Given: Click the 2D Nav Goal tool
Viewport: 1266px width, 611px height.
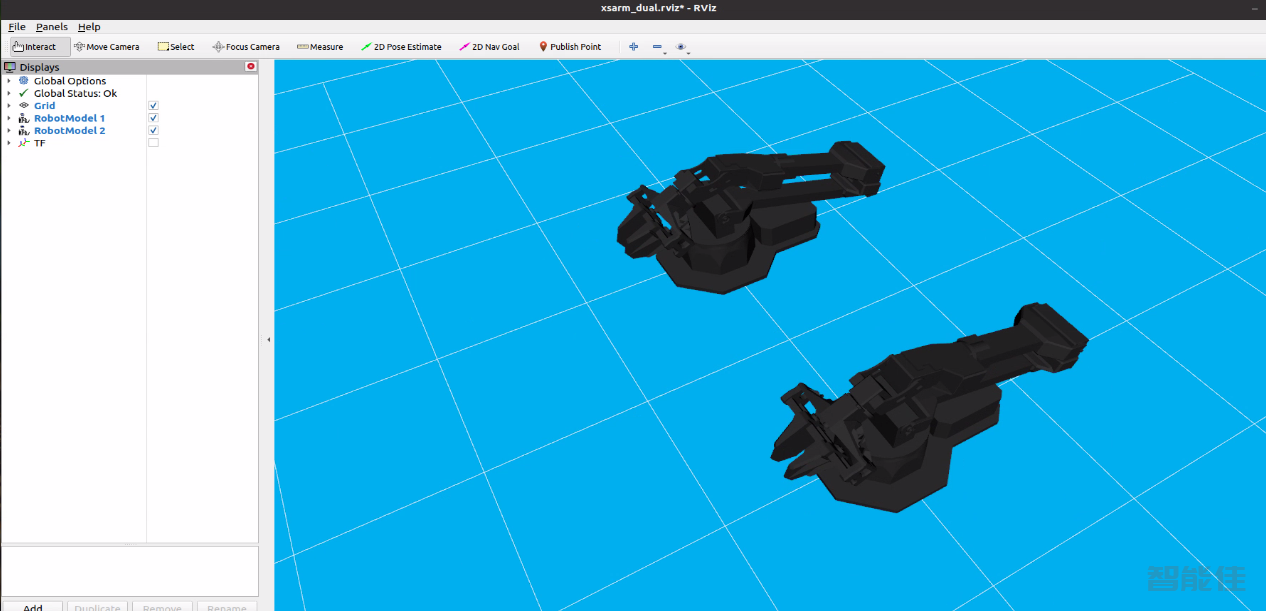Looking at the screenshot, I should tap(489, 47).
